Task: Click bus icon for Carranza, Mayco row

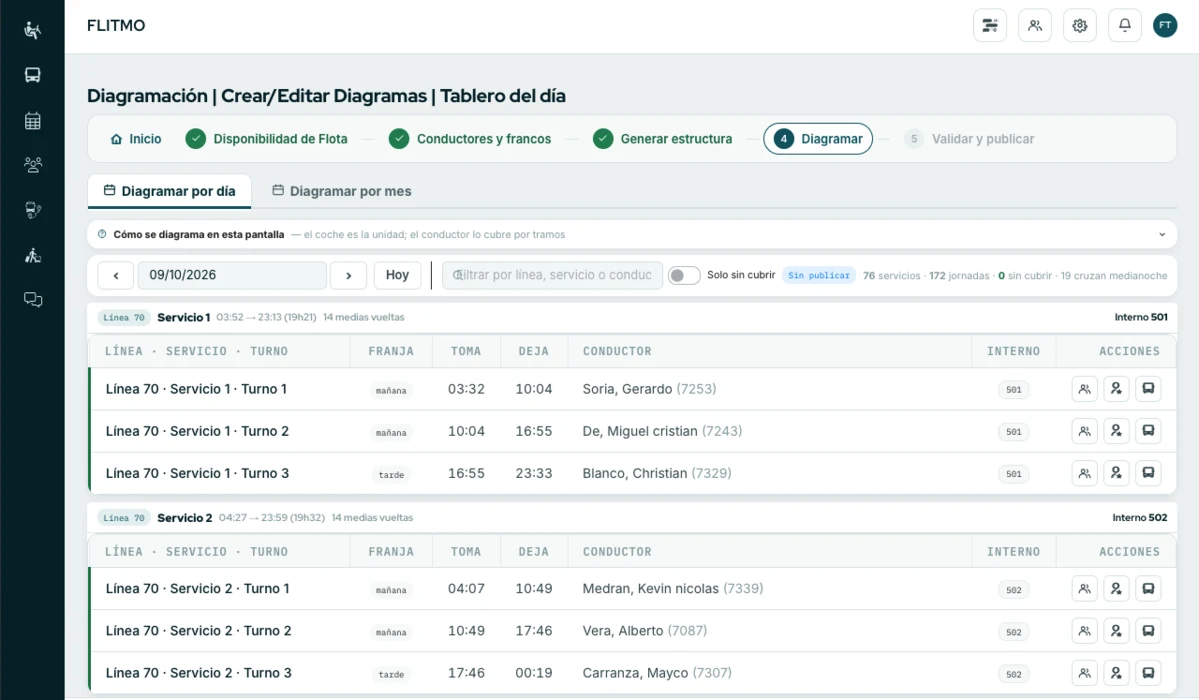Action: click(x=1149, y=672)
